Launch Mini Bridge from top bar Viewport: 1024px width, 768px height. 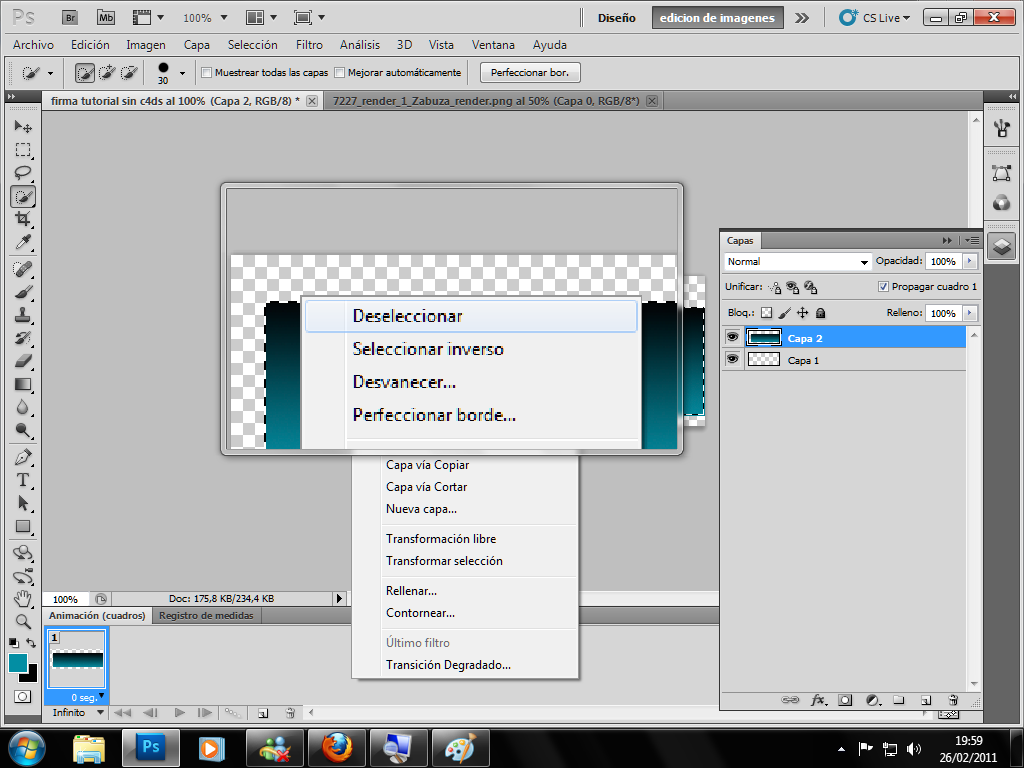click(x=106, y=18)
